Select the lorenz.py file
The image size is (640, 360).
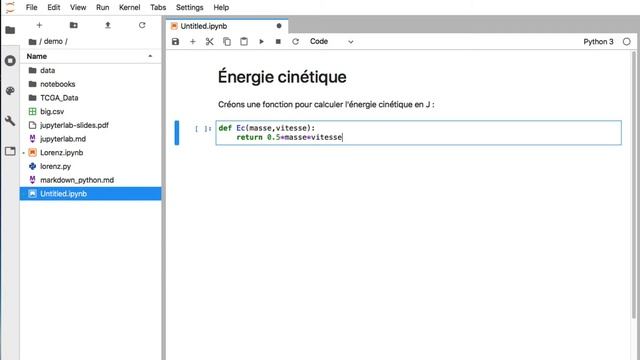91,167
